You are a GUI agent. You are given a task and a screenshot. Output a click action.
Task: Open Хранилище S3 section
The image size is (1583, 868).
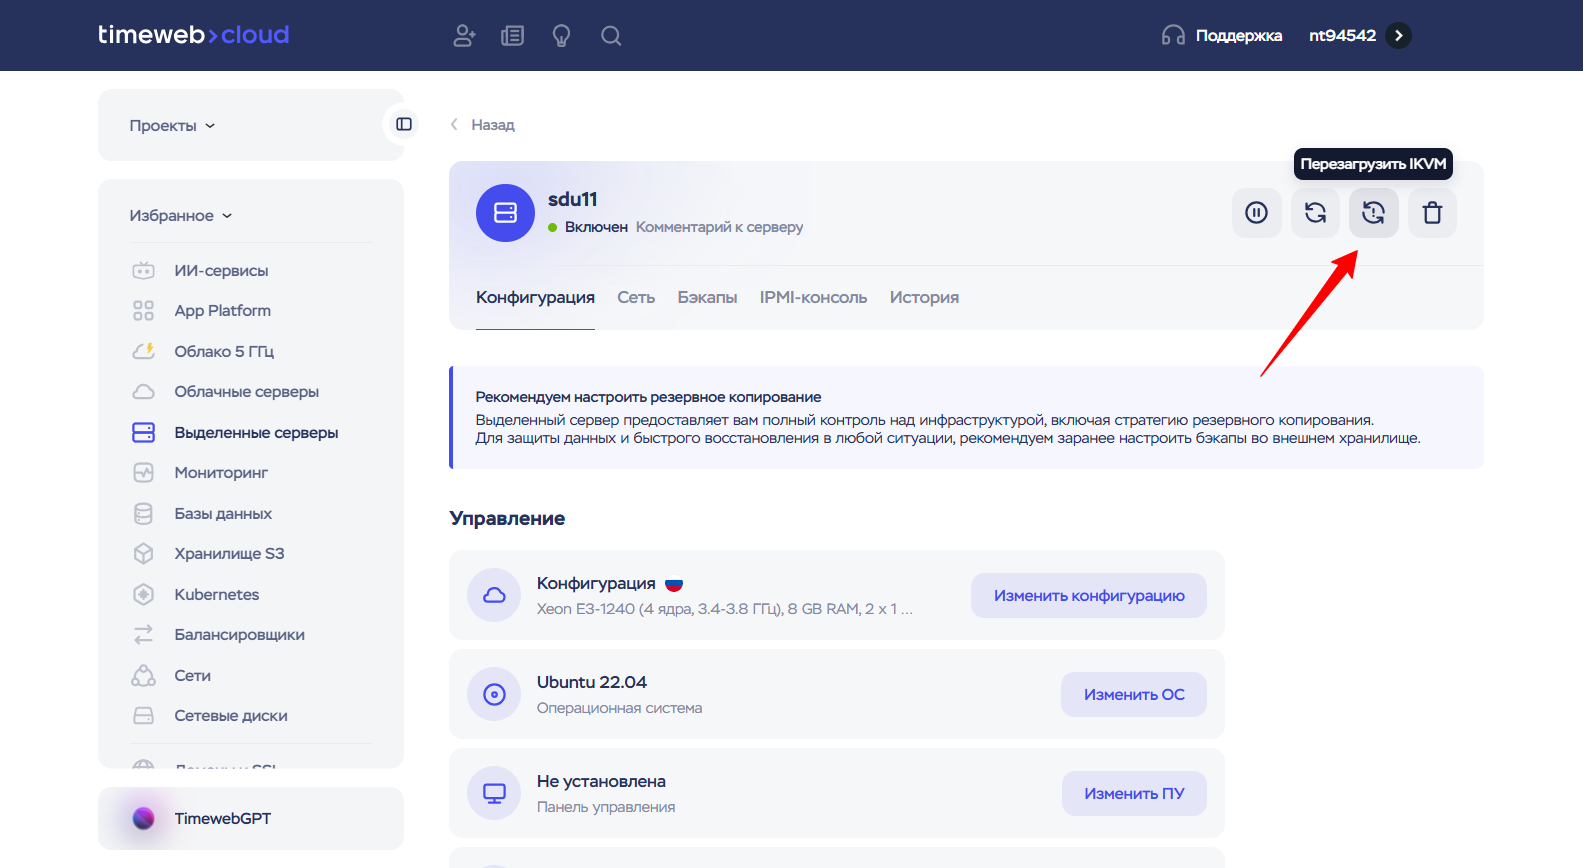(x=229, y=553)
